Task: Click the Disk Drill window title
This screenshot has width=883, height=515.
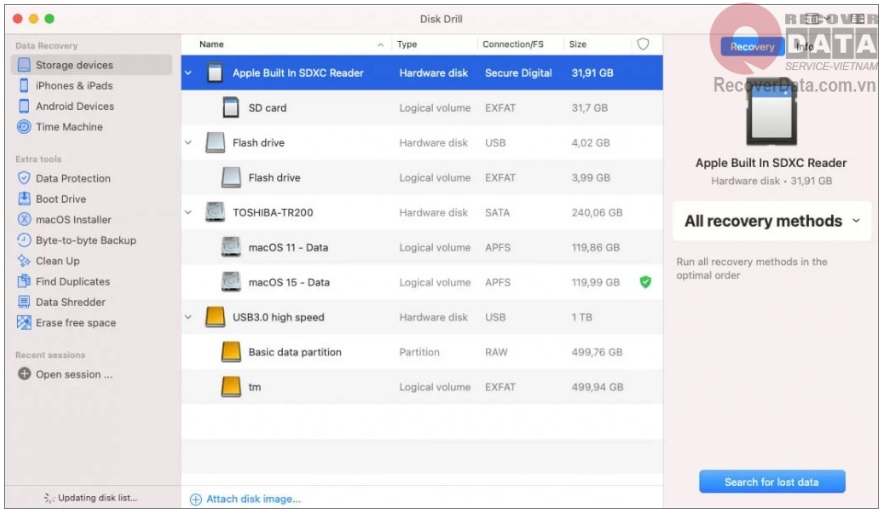Action: pyautogui.click(x=441, y=19)
